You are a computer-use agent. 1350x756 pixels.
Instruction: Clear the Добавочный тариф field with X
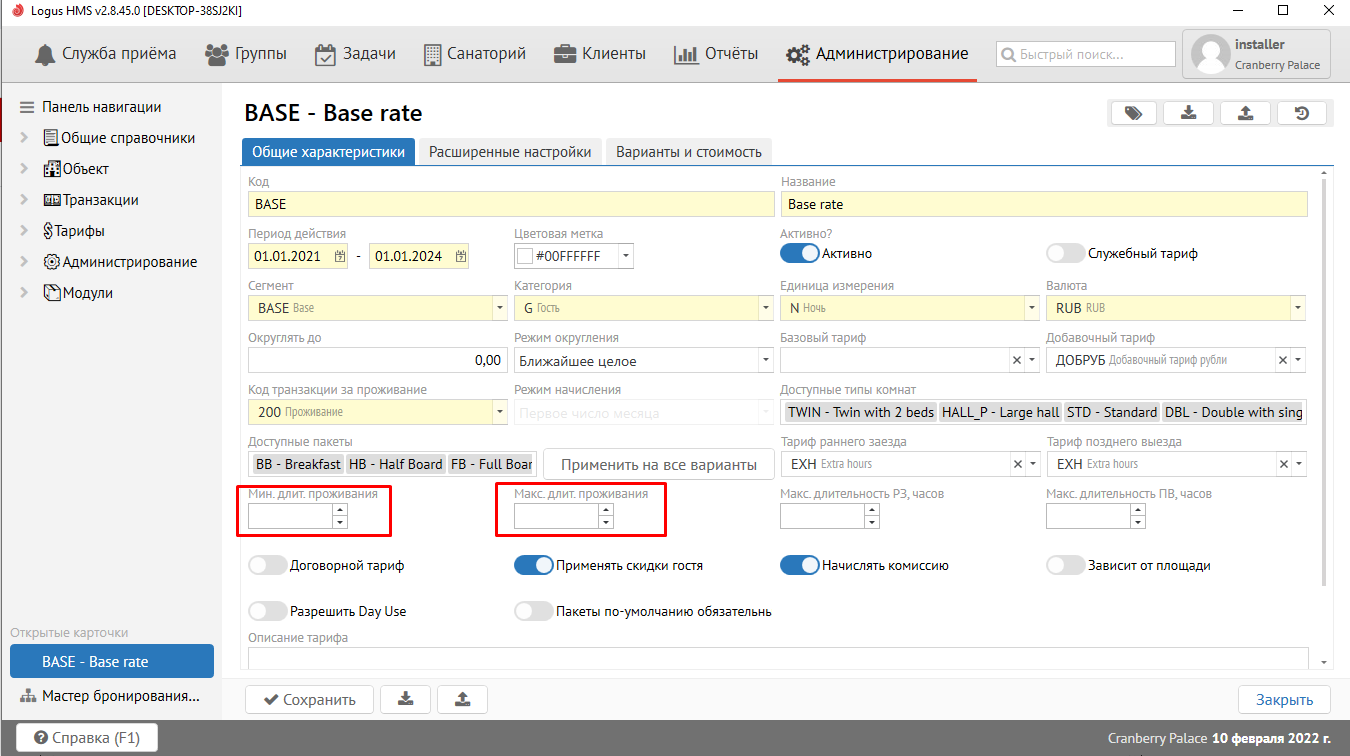tap(1281, 360)
